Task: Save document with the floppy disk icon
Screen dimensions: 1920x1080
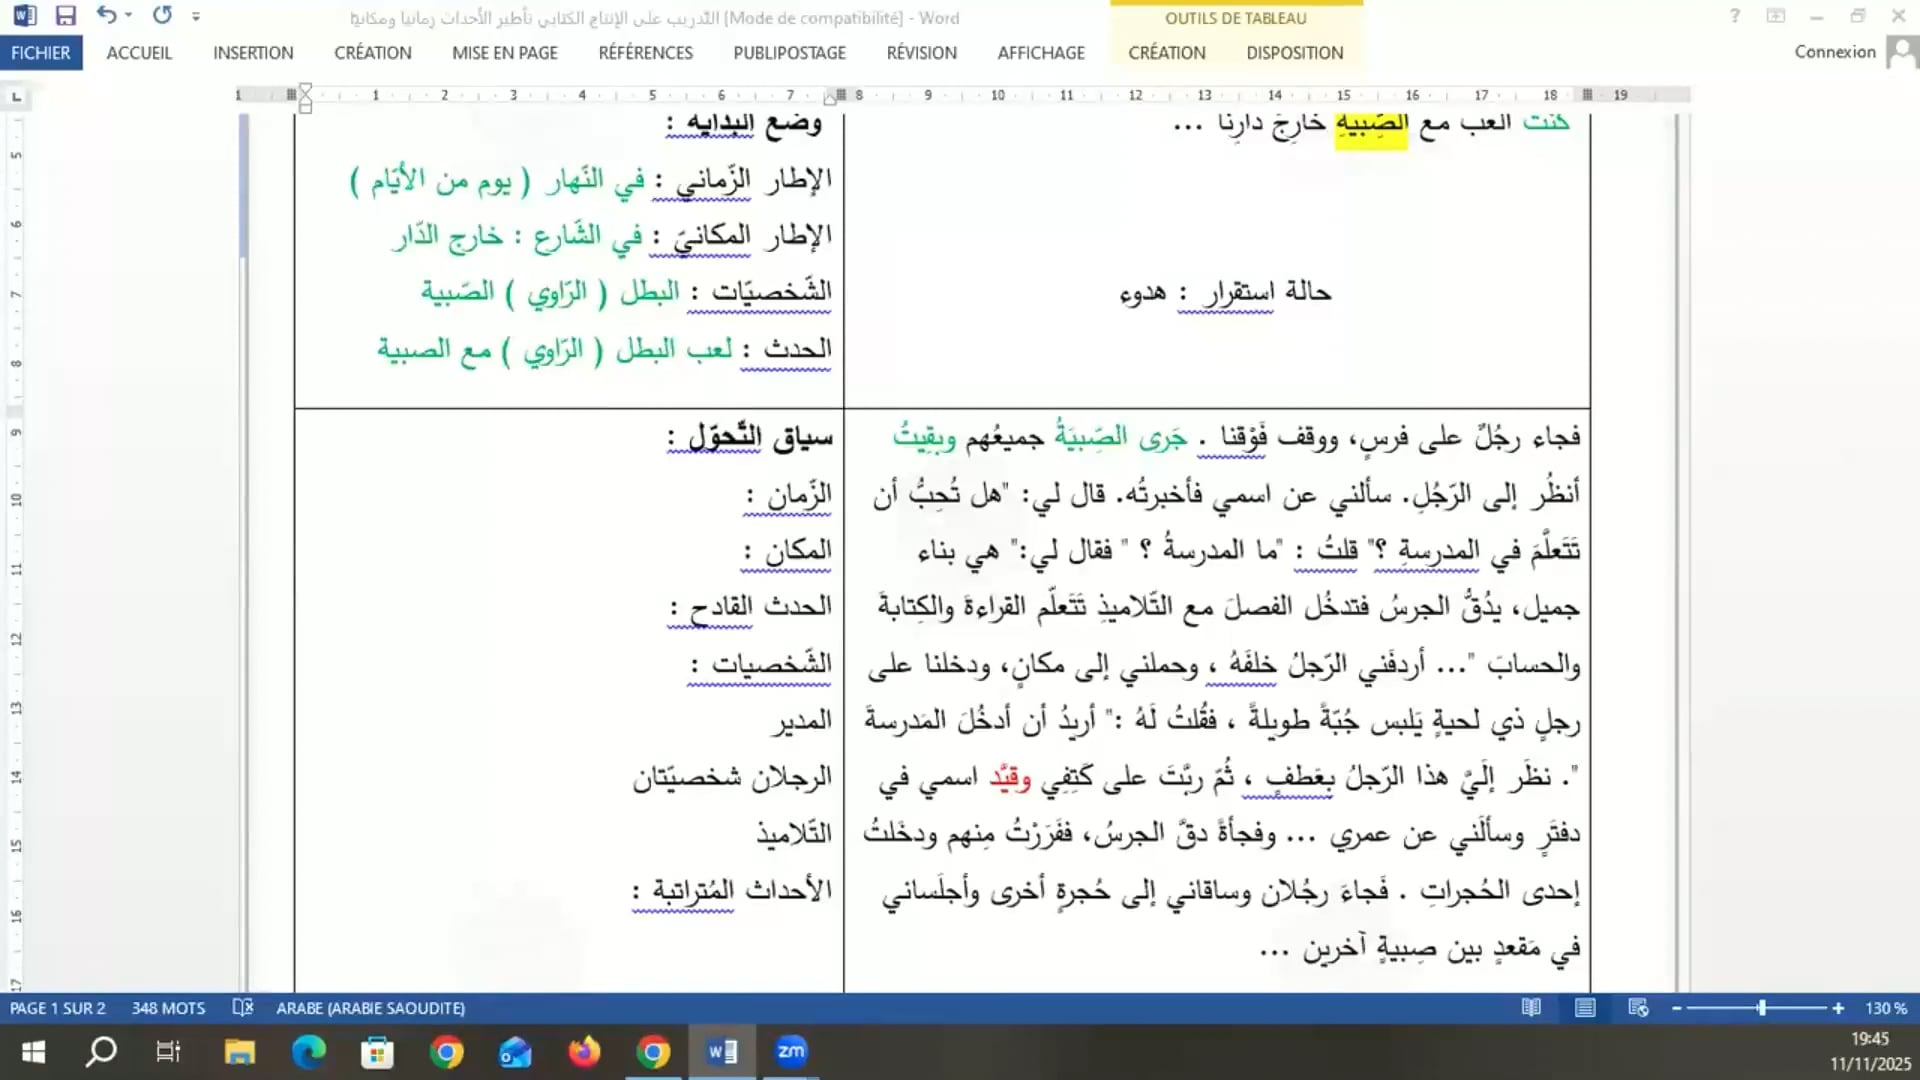Action: tap(66, 16)
